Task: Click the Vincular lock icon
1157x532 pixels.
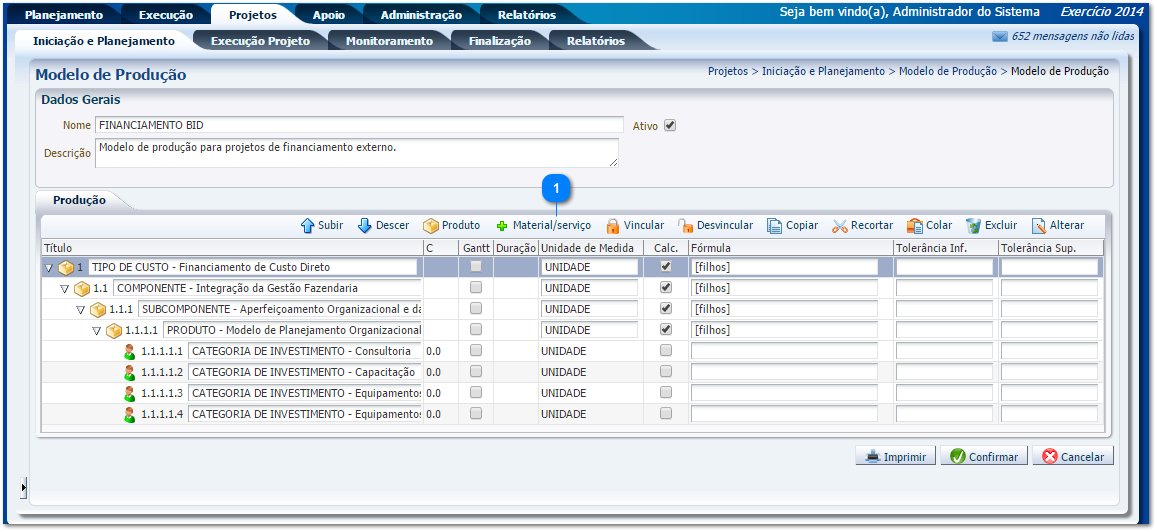Action: point(613,226)
